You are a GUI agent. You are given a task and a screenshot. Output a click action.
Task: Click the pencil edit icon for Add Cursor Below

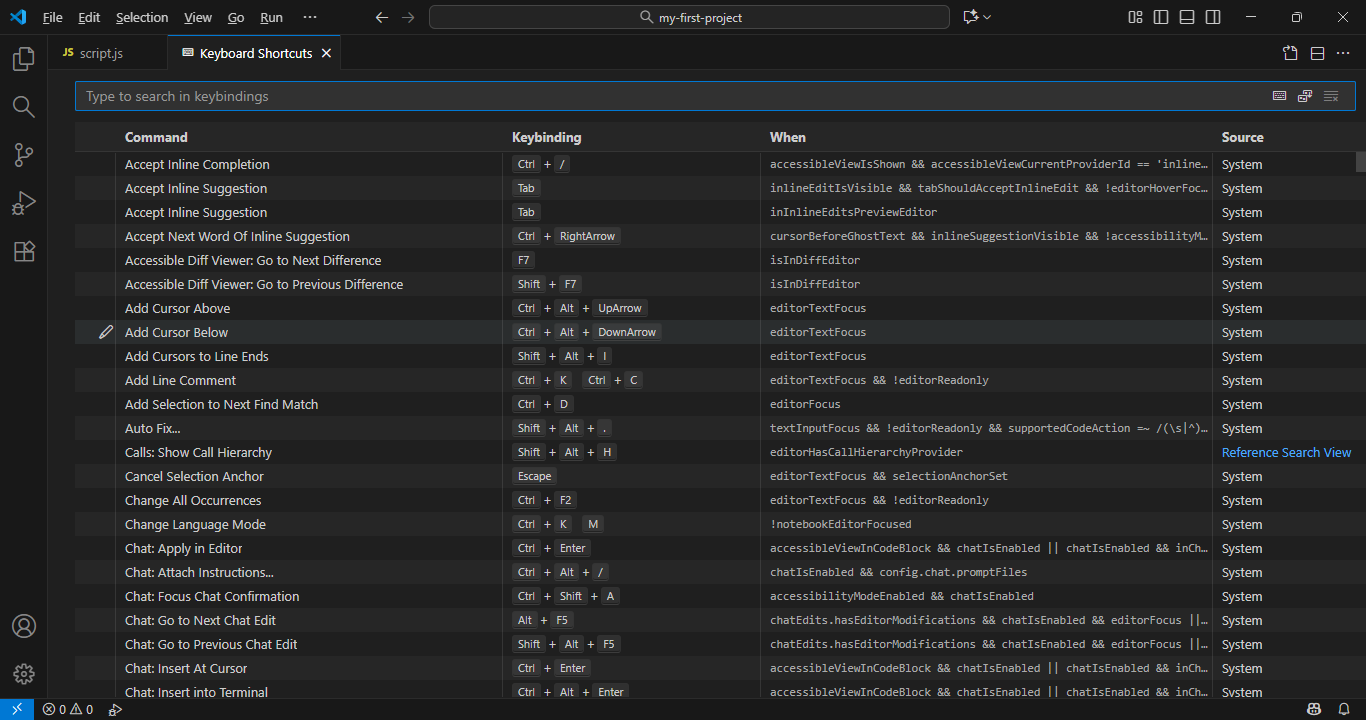(x=106, y=332)
